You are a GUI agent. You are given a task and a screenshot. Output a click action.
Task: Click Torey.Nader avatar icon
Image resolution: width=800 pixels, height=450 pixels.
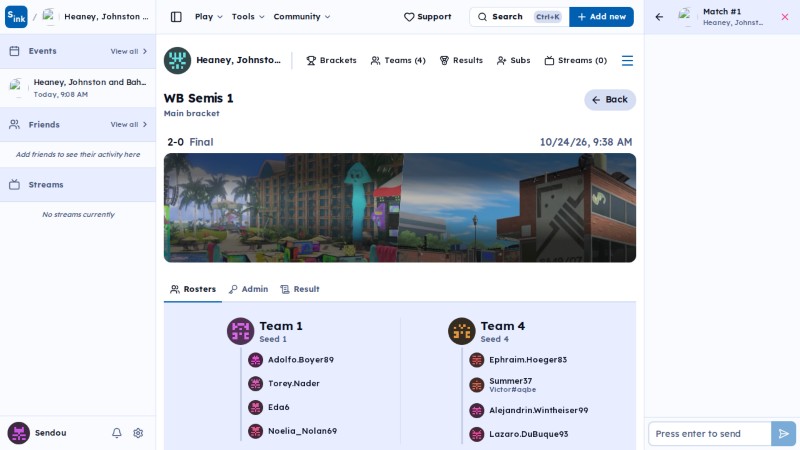[x=255, y=384]
